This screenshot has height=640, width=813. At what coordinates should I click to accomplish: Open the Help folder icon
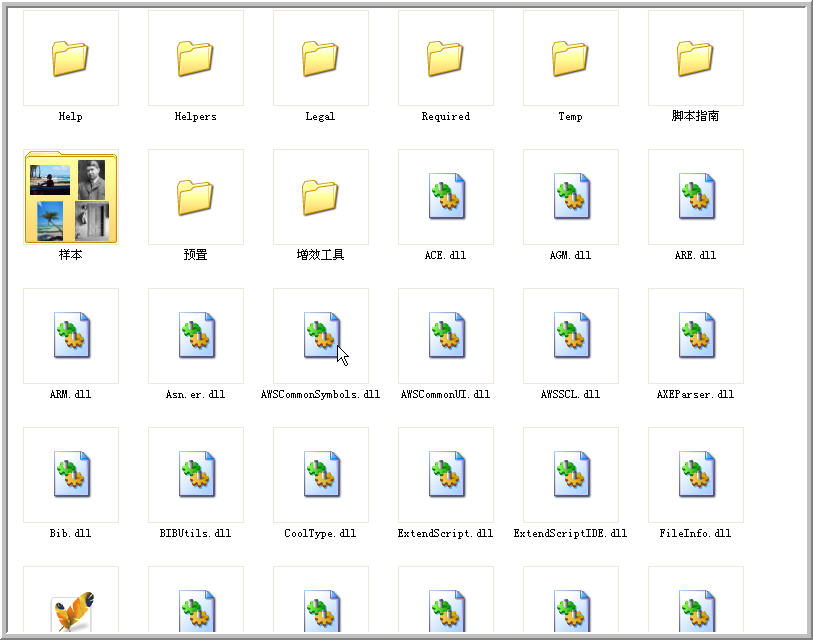[x=71, y=59]
